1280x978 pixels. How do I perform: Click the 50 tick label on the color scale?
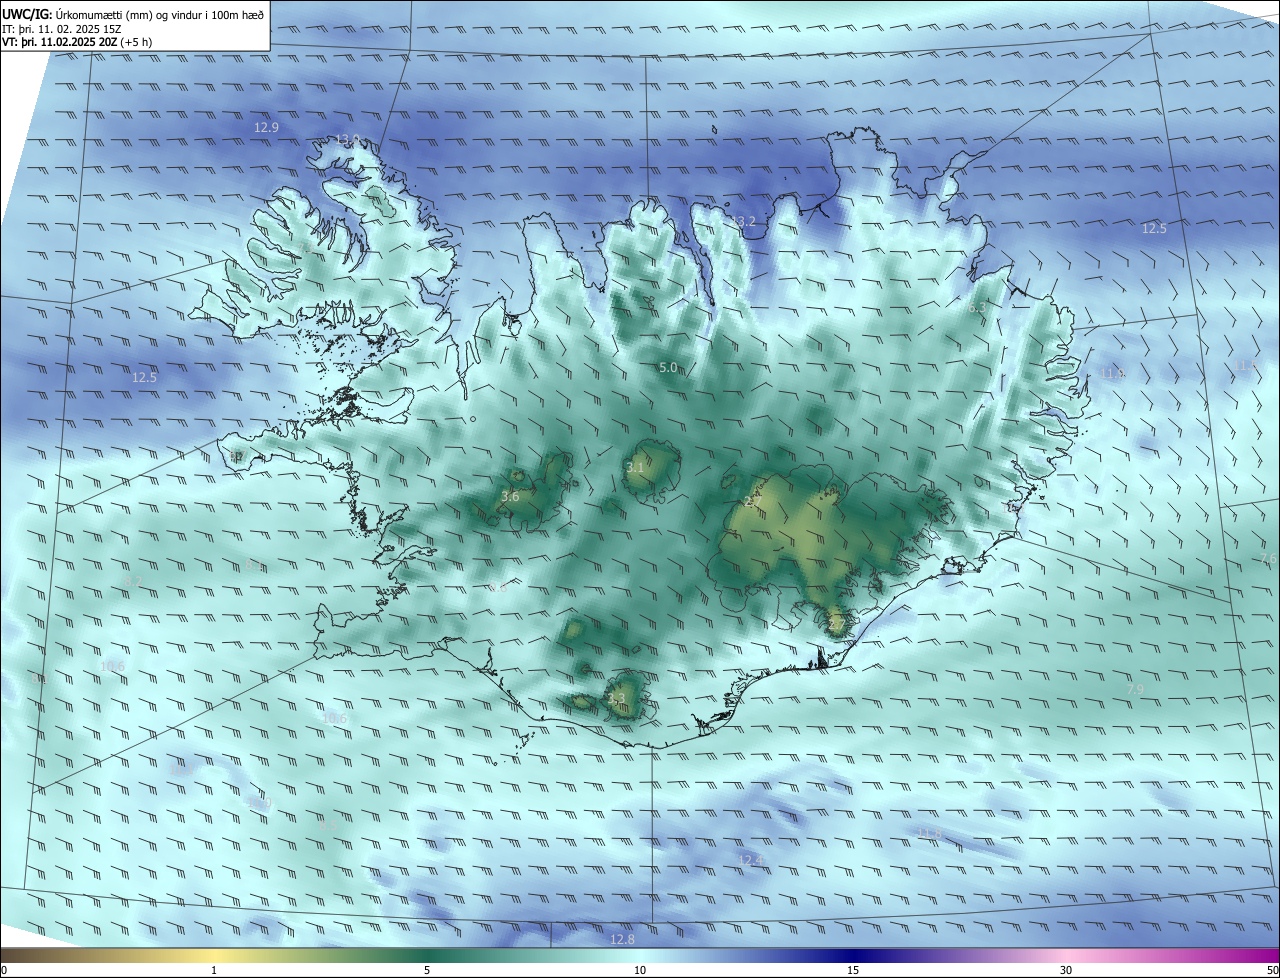coord(1272,970)
